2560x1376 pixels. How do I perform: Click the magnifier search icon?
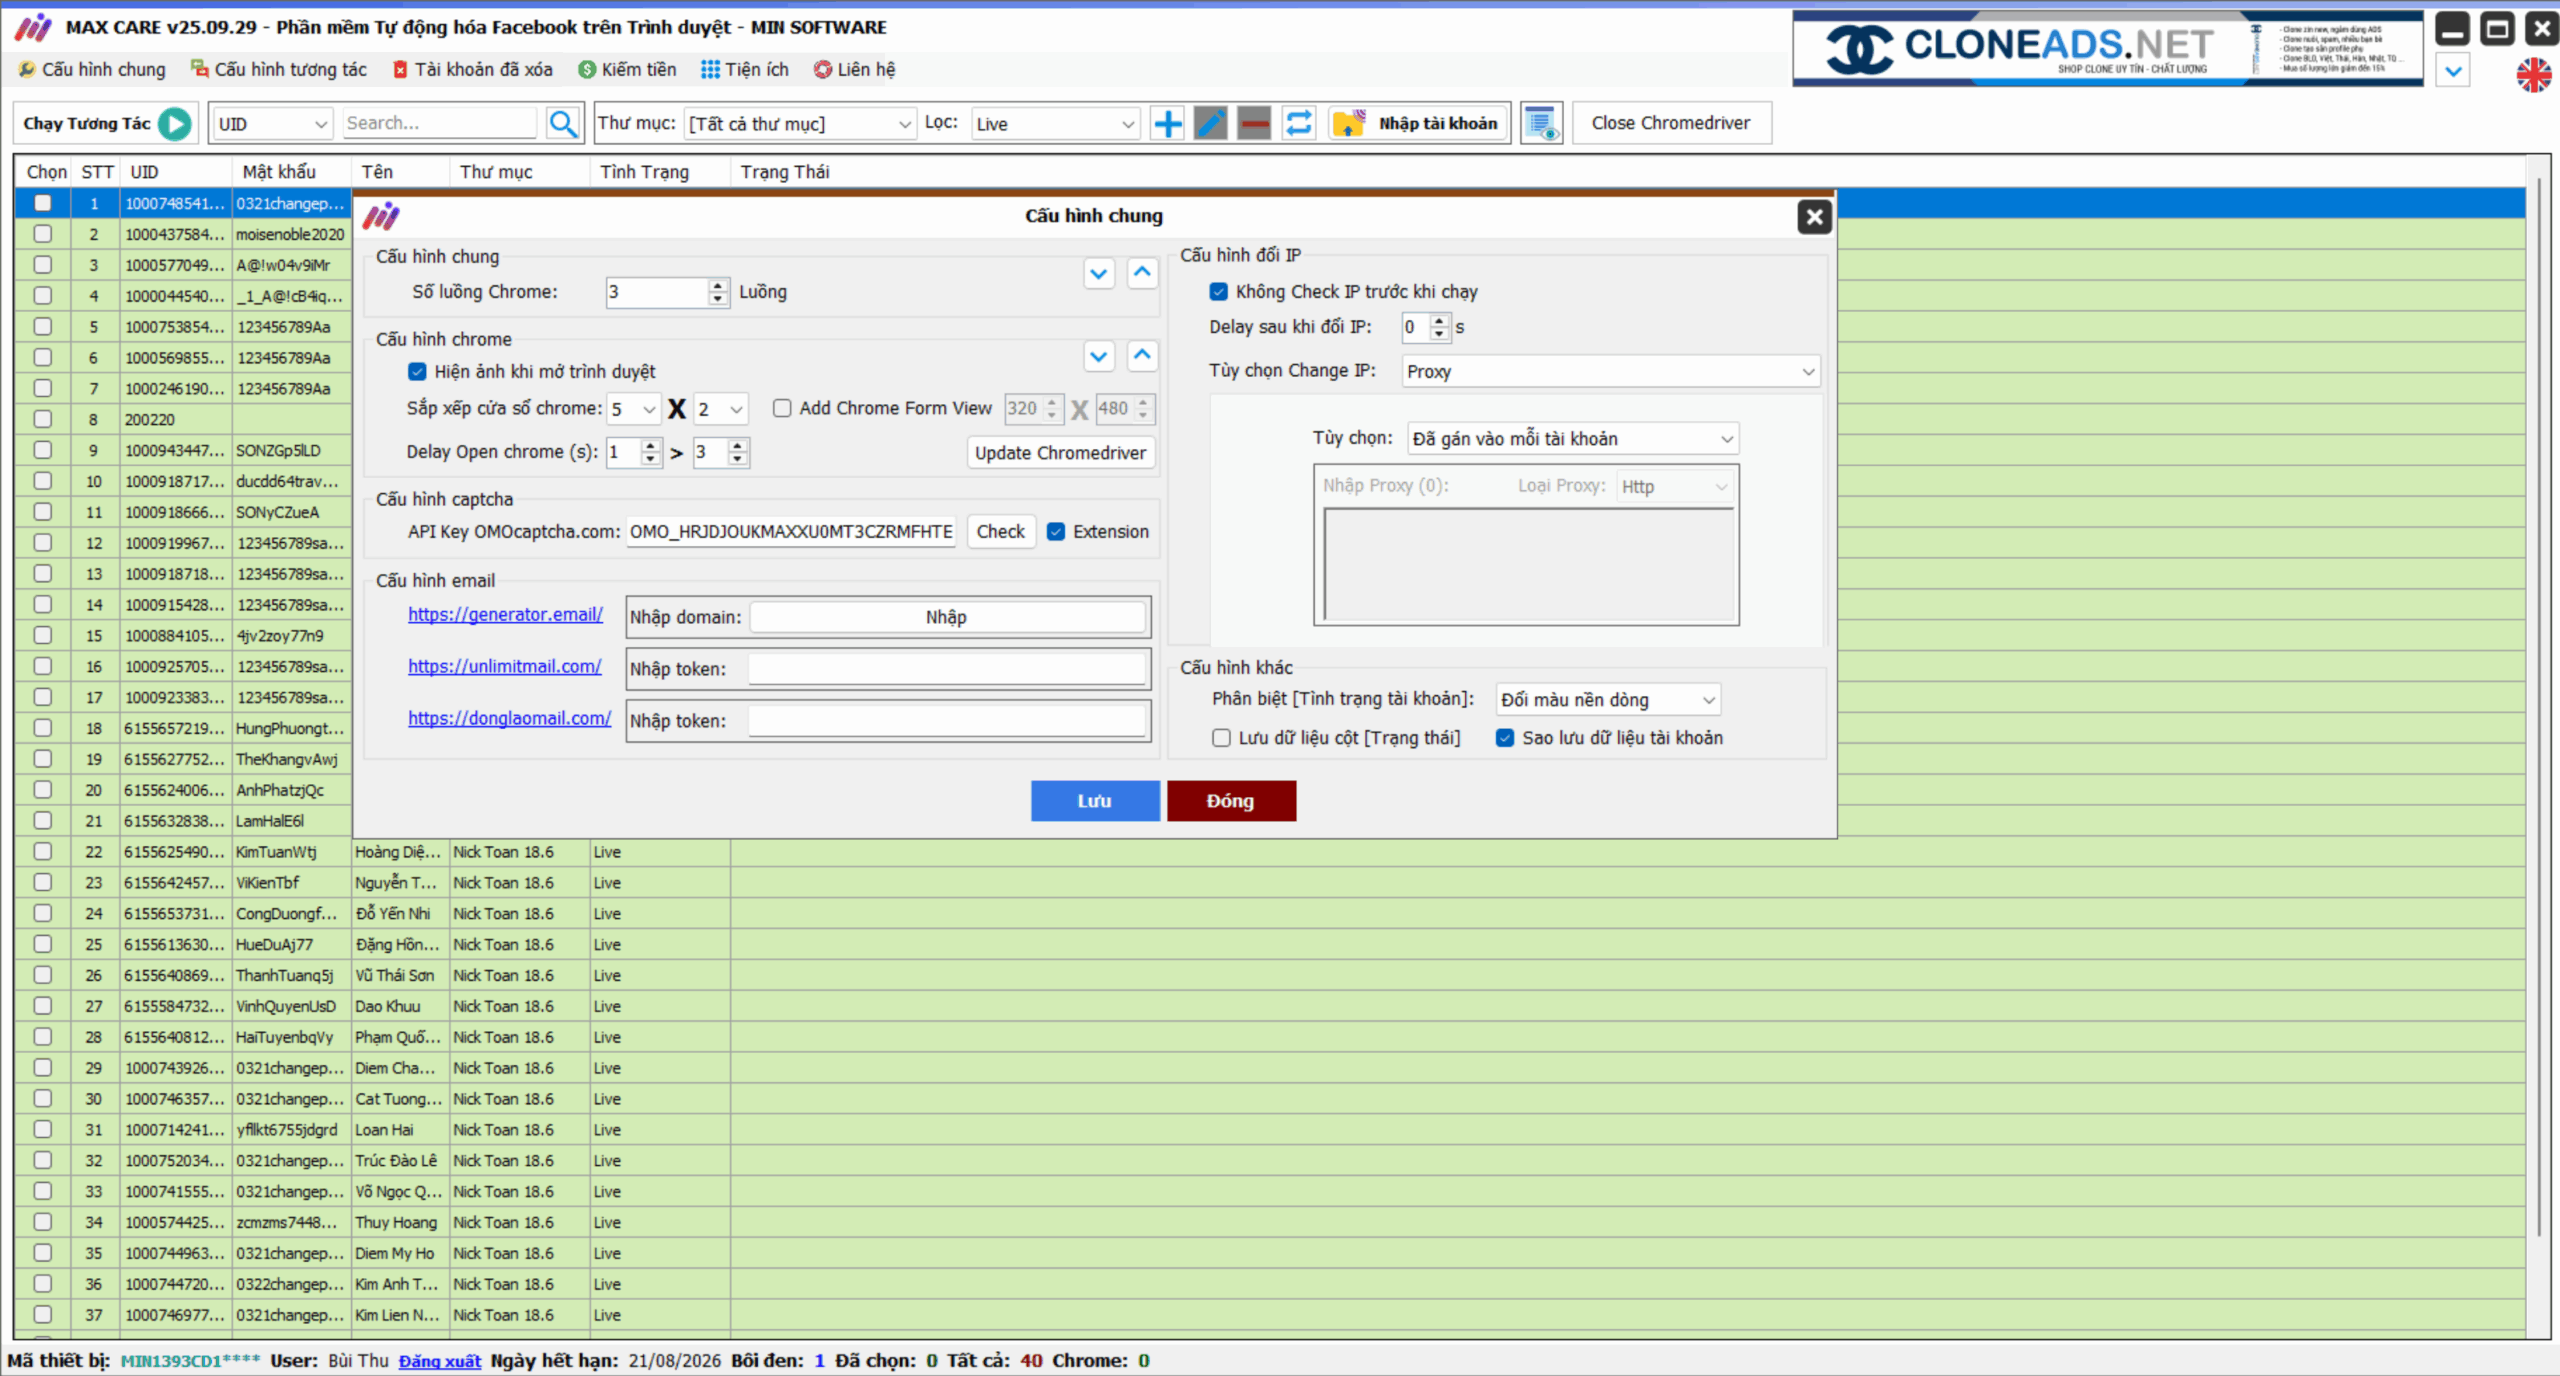pyautogui.click(x=563, y=123)
